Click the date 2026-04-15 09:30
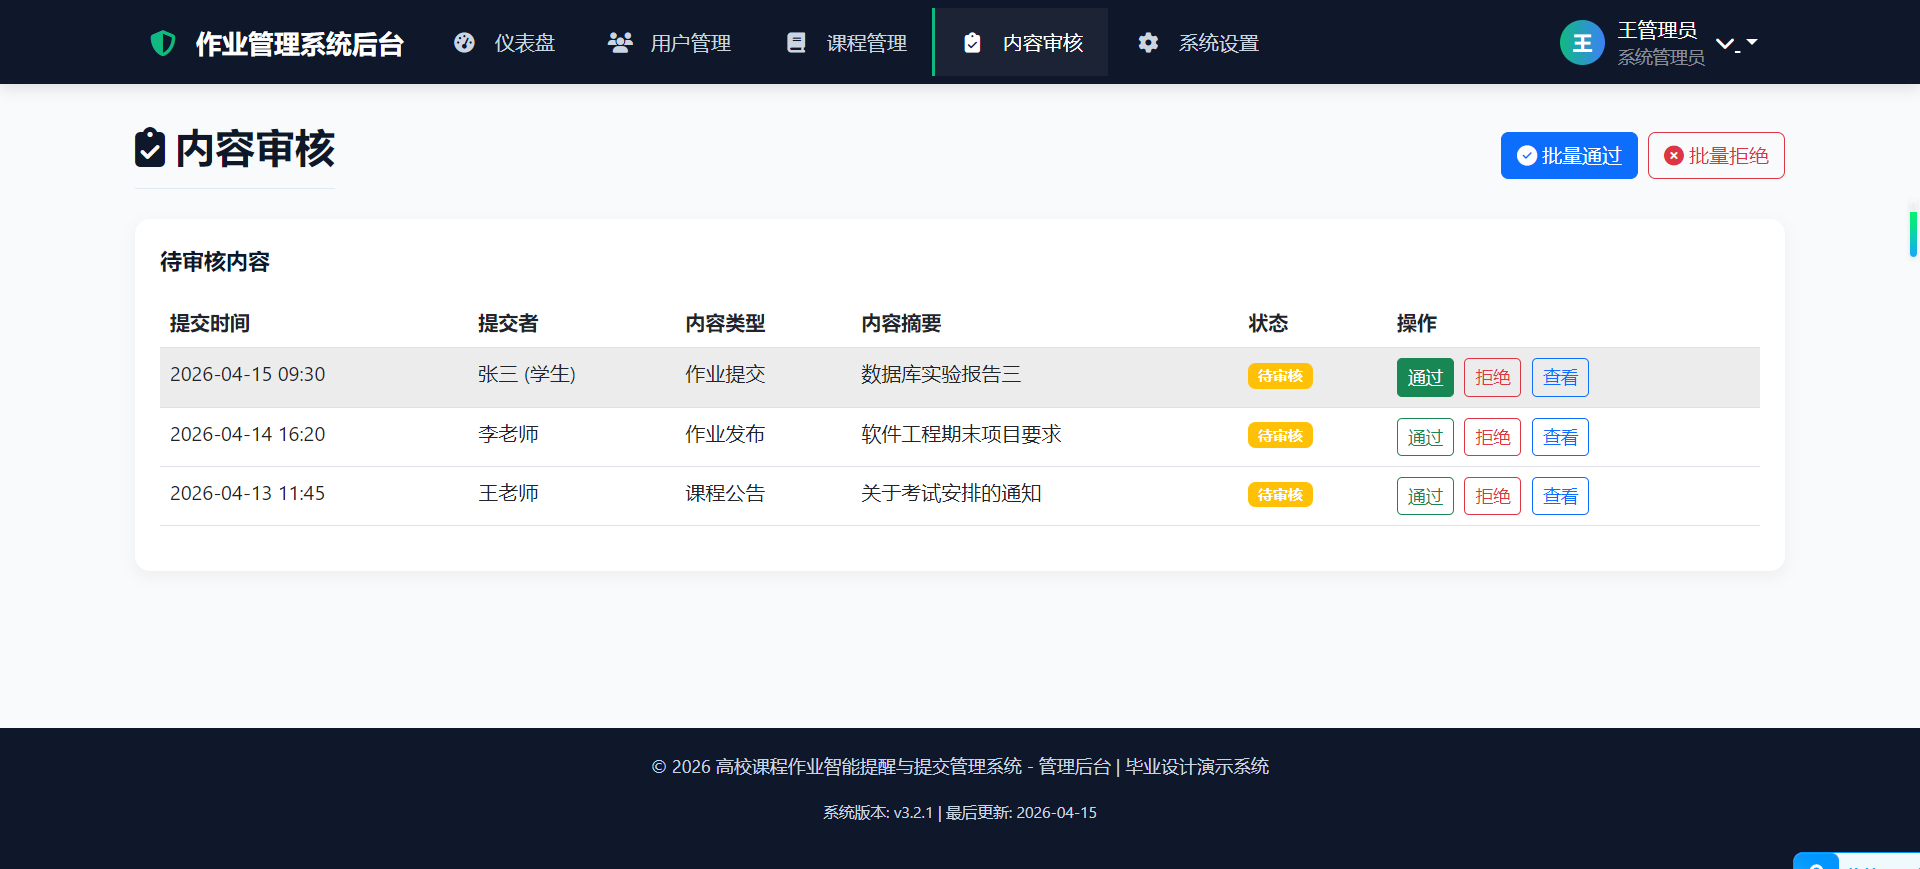 (248, 374)
